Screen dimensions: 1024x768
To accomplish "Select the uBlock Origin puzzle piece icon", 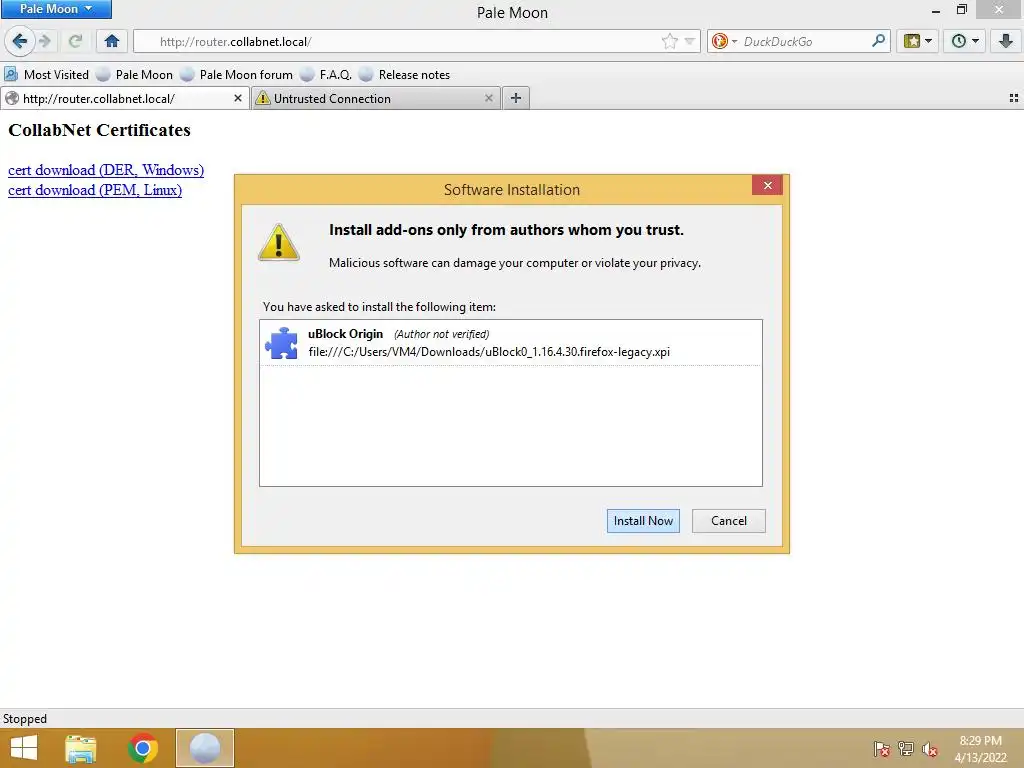I will [281, 343].
